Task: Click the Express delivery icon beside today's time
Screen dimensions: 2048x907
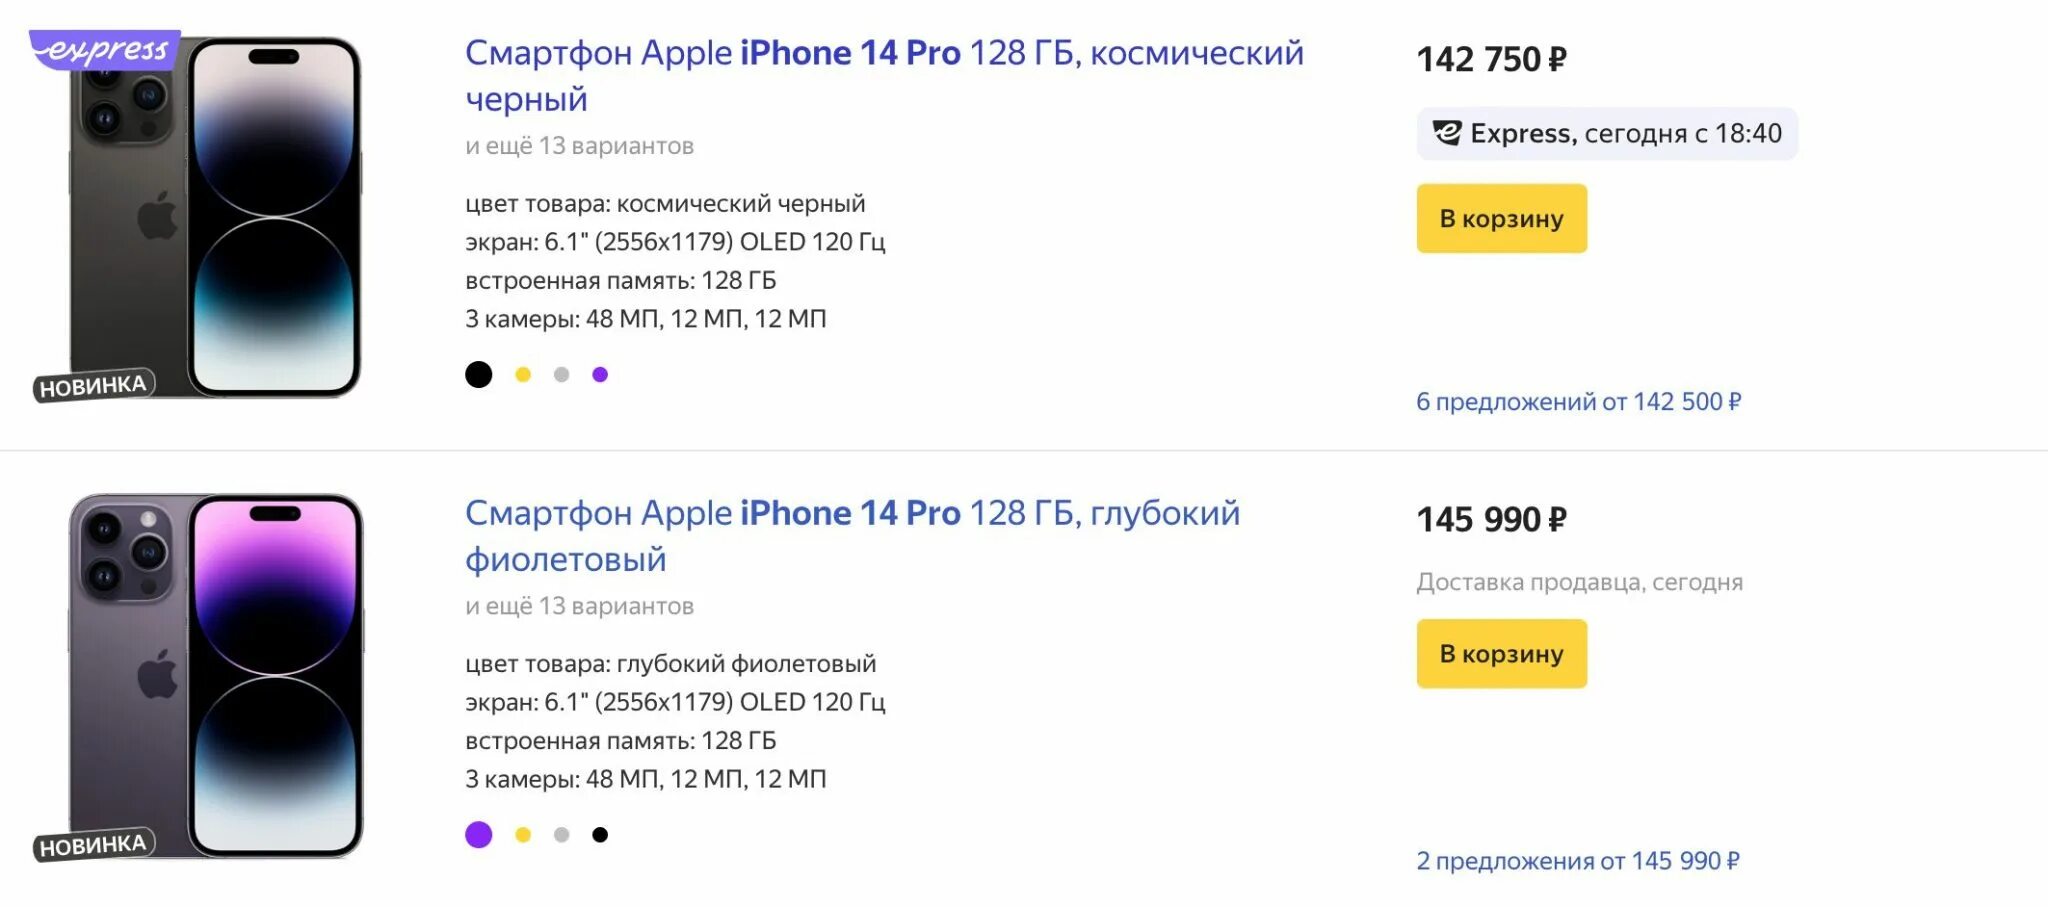Action: click(1446, 133)
